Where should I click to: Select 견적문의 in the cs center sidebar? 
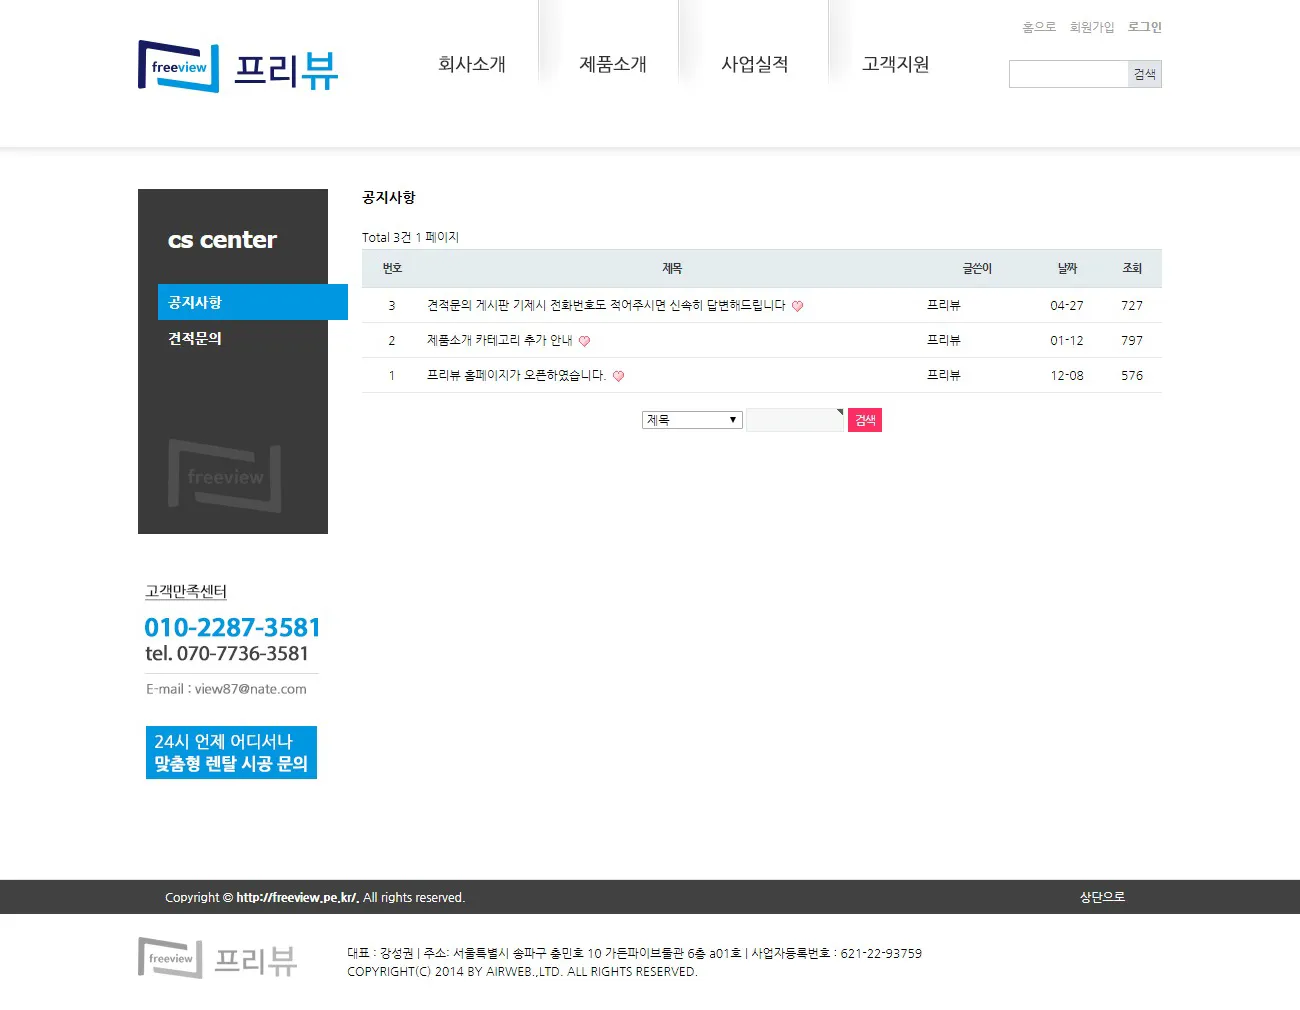pos(195,338)
